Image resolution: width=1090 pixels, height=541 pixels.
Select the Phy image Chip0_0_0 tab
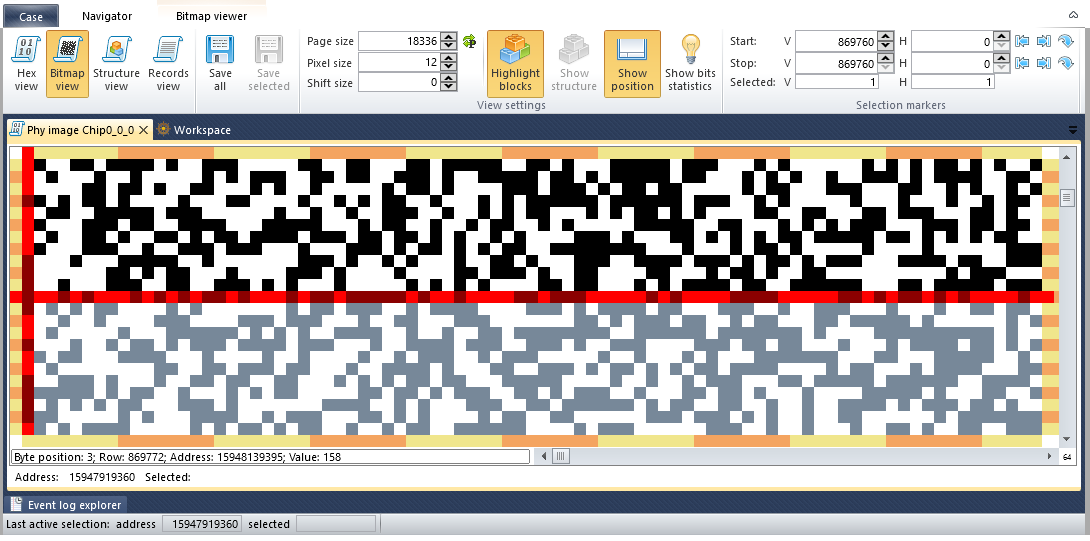tap(80, 130)
